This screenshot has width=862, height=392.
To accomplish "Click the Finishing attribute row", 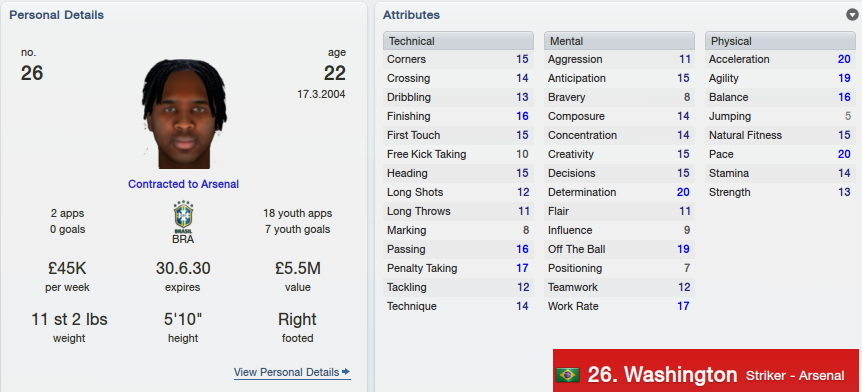I will [458, 116].
